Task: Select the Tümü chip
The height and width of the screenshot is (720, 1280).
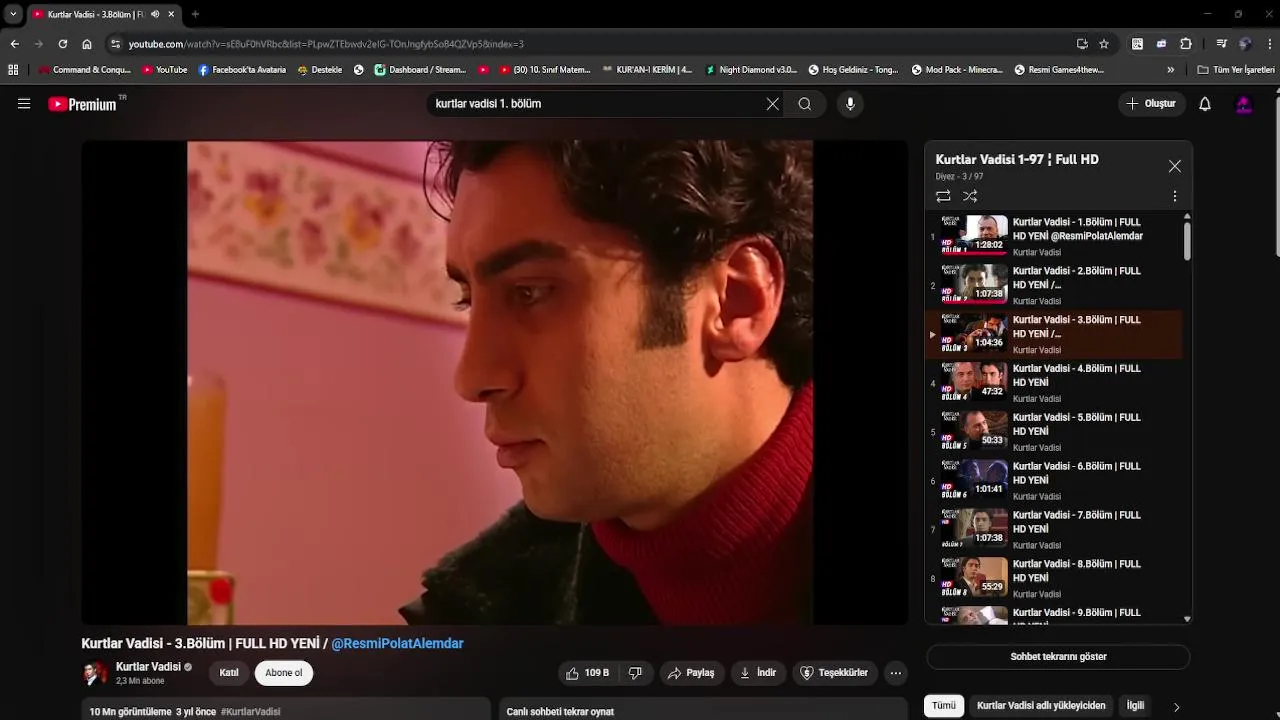Action: (x=944, y=706)
